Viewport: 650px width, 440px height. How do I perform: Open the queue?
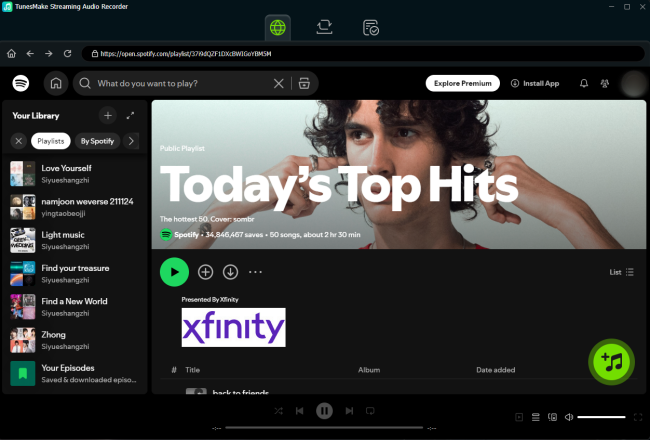536,417
